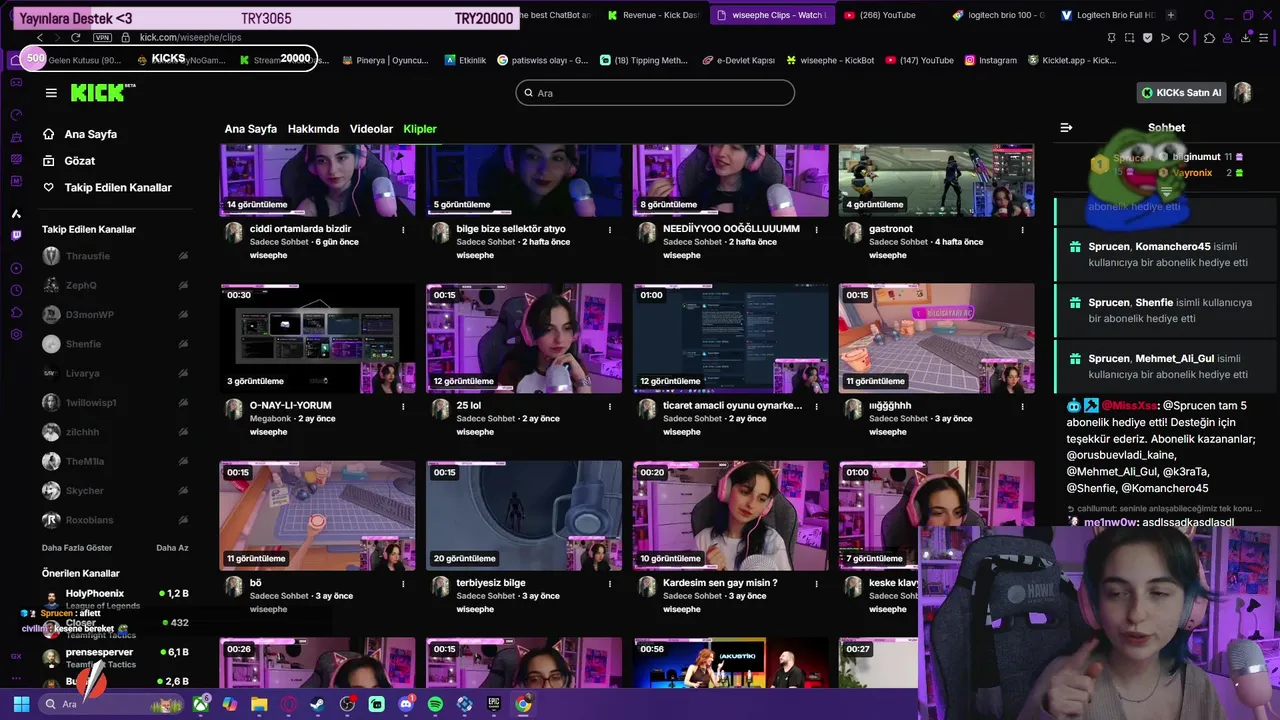Viewport: 1280px width, 720px height.
Task: Toggle notifications for ZephQ channel
Action: click(183, 285)
